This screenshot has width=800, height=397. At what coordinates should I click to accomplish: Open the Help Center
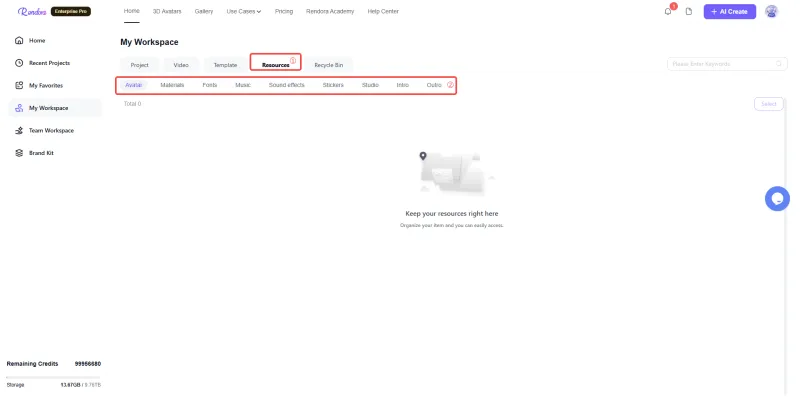(383, 11)
